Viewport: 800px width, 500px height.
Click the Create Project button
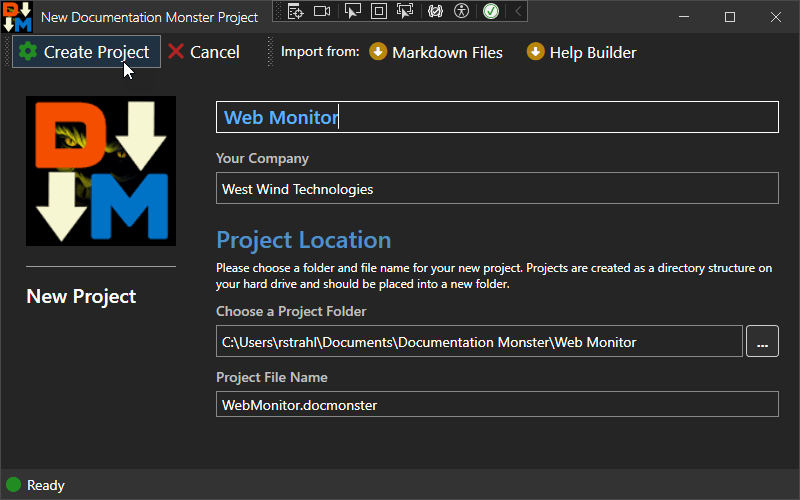point(86,52)
